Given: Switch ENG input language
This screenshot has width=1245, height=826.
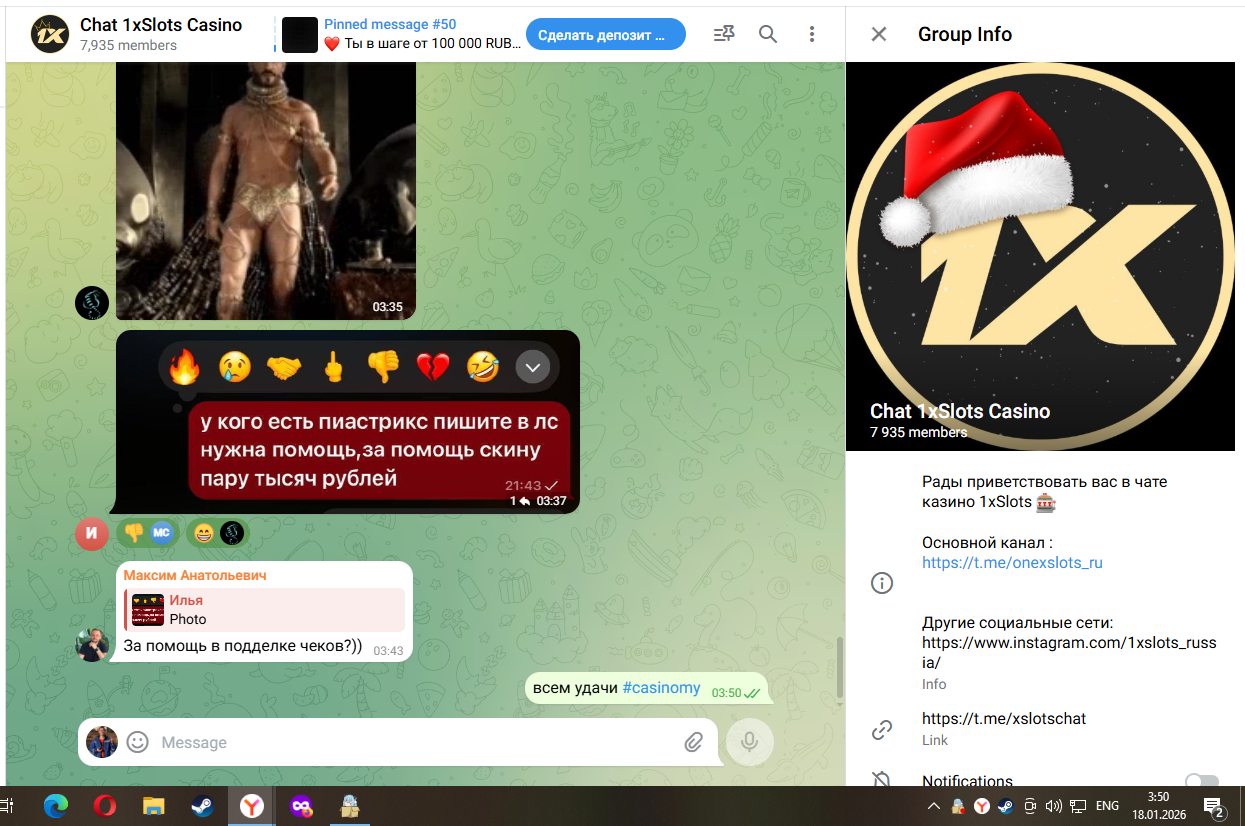Looking at the screenshot, I should 1107,806.
